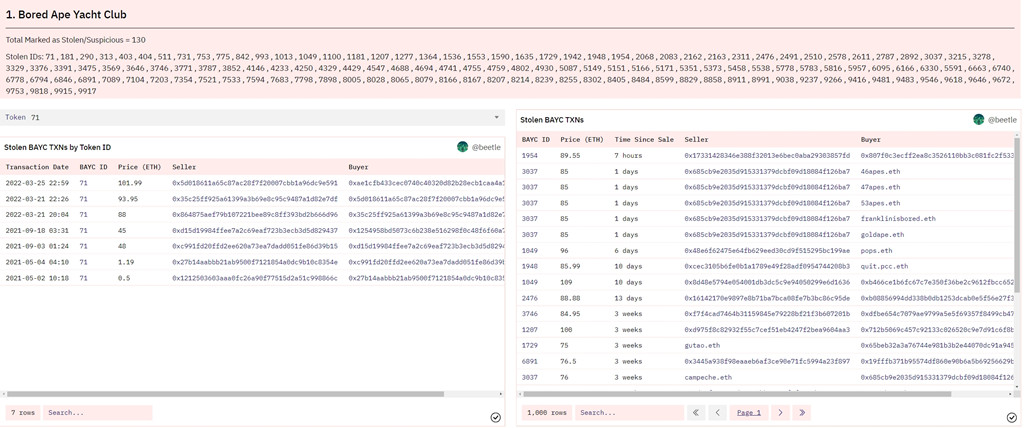Click checkmark status icon below the 7 rows table
1024x428 pixels.
[x=495, y=417]
